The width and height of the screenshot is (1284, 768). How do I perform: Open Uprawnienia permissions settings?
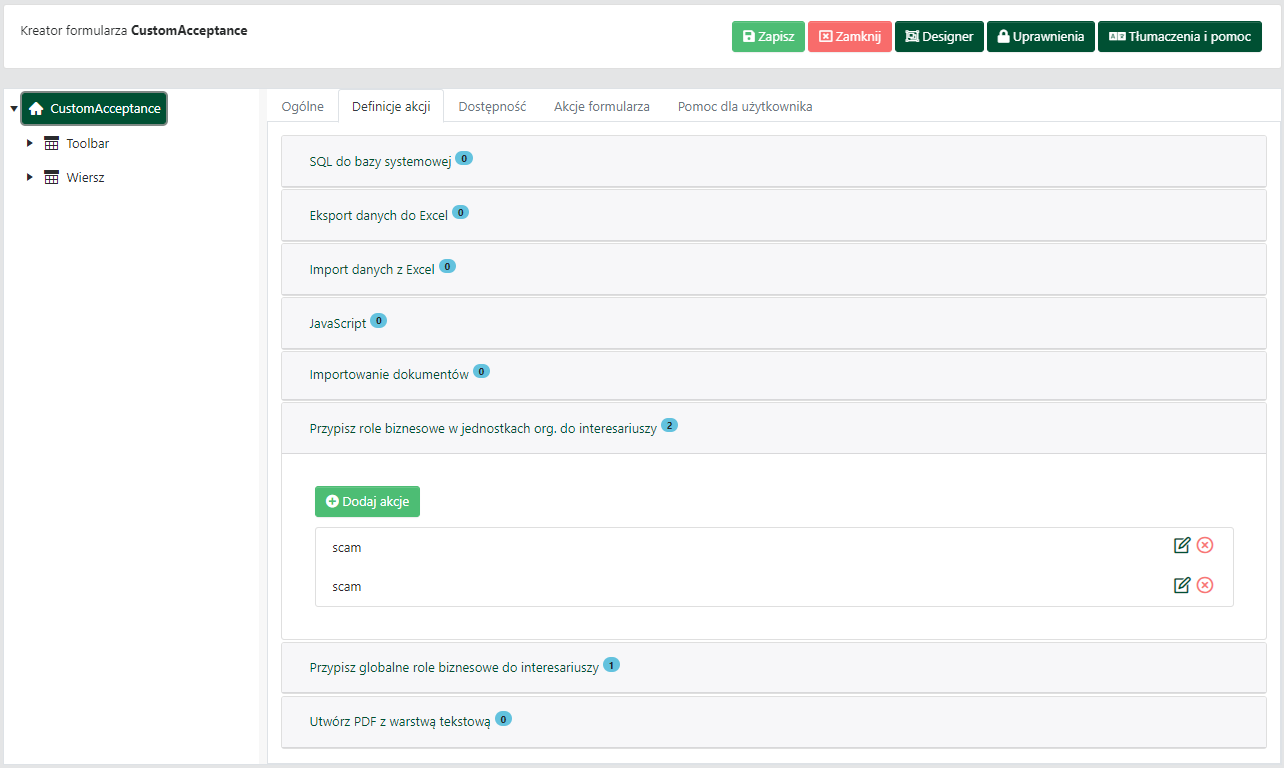pos(1040,37)
